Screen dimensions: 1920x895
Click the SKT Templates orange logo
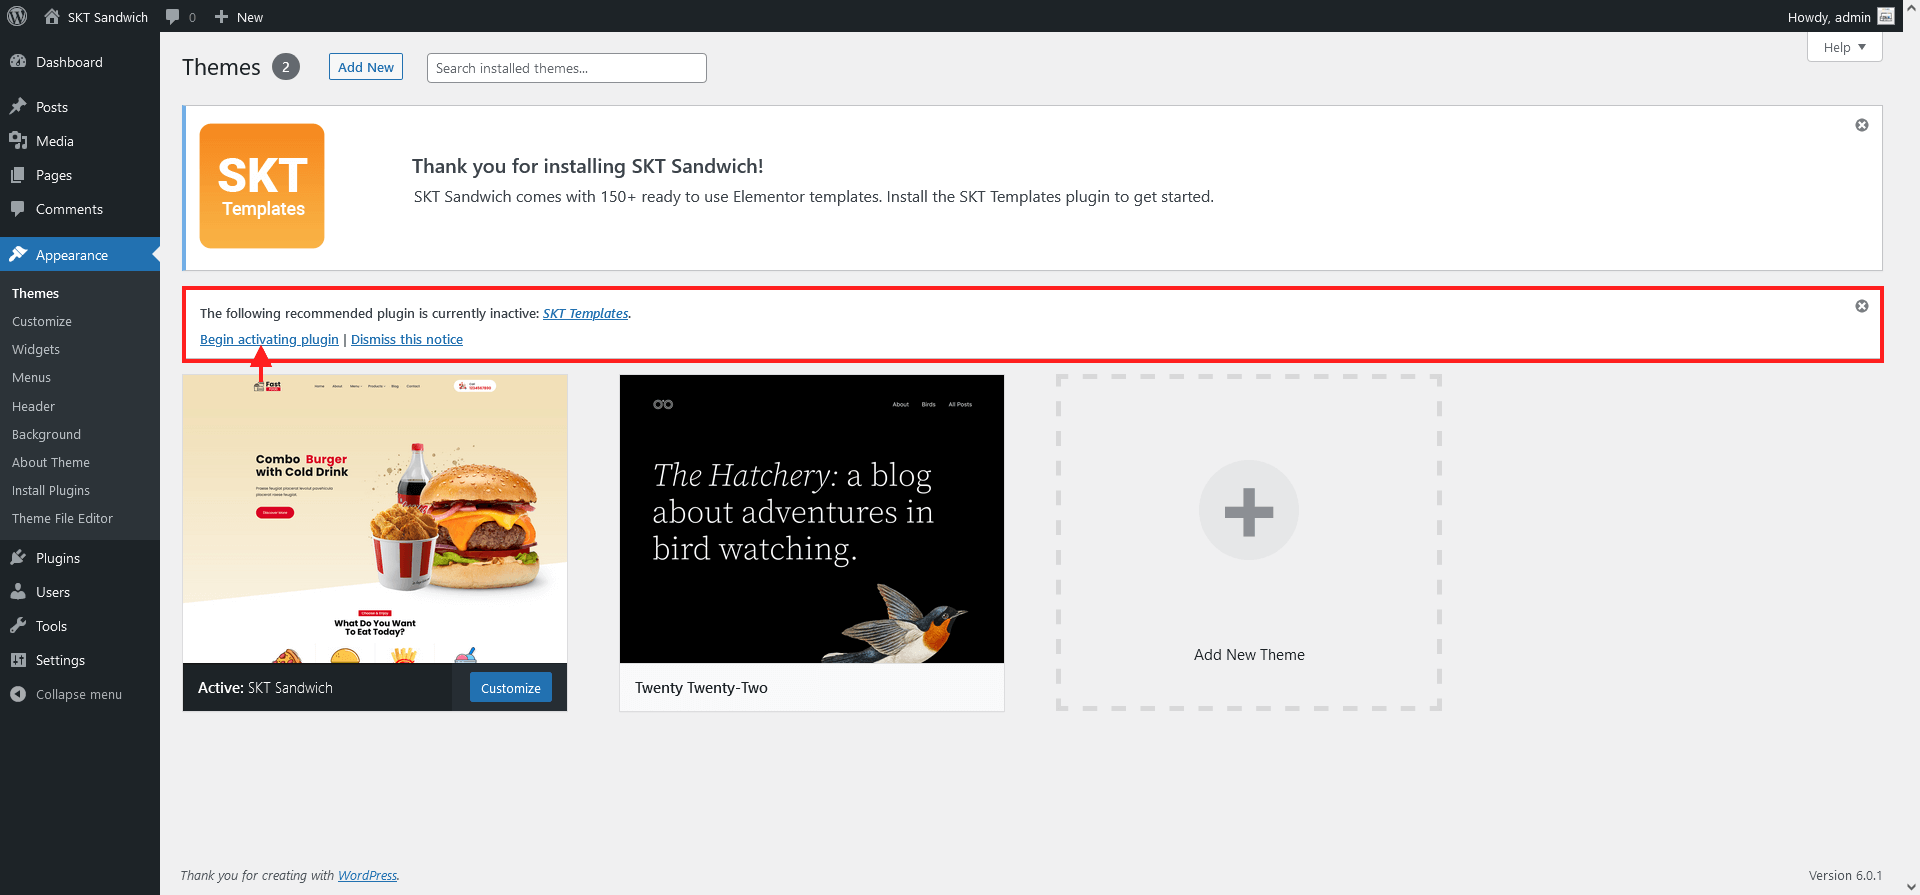point(262,186)
